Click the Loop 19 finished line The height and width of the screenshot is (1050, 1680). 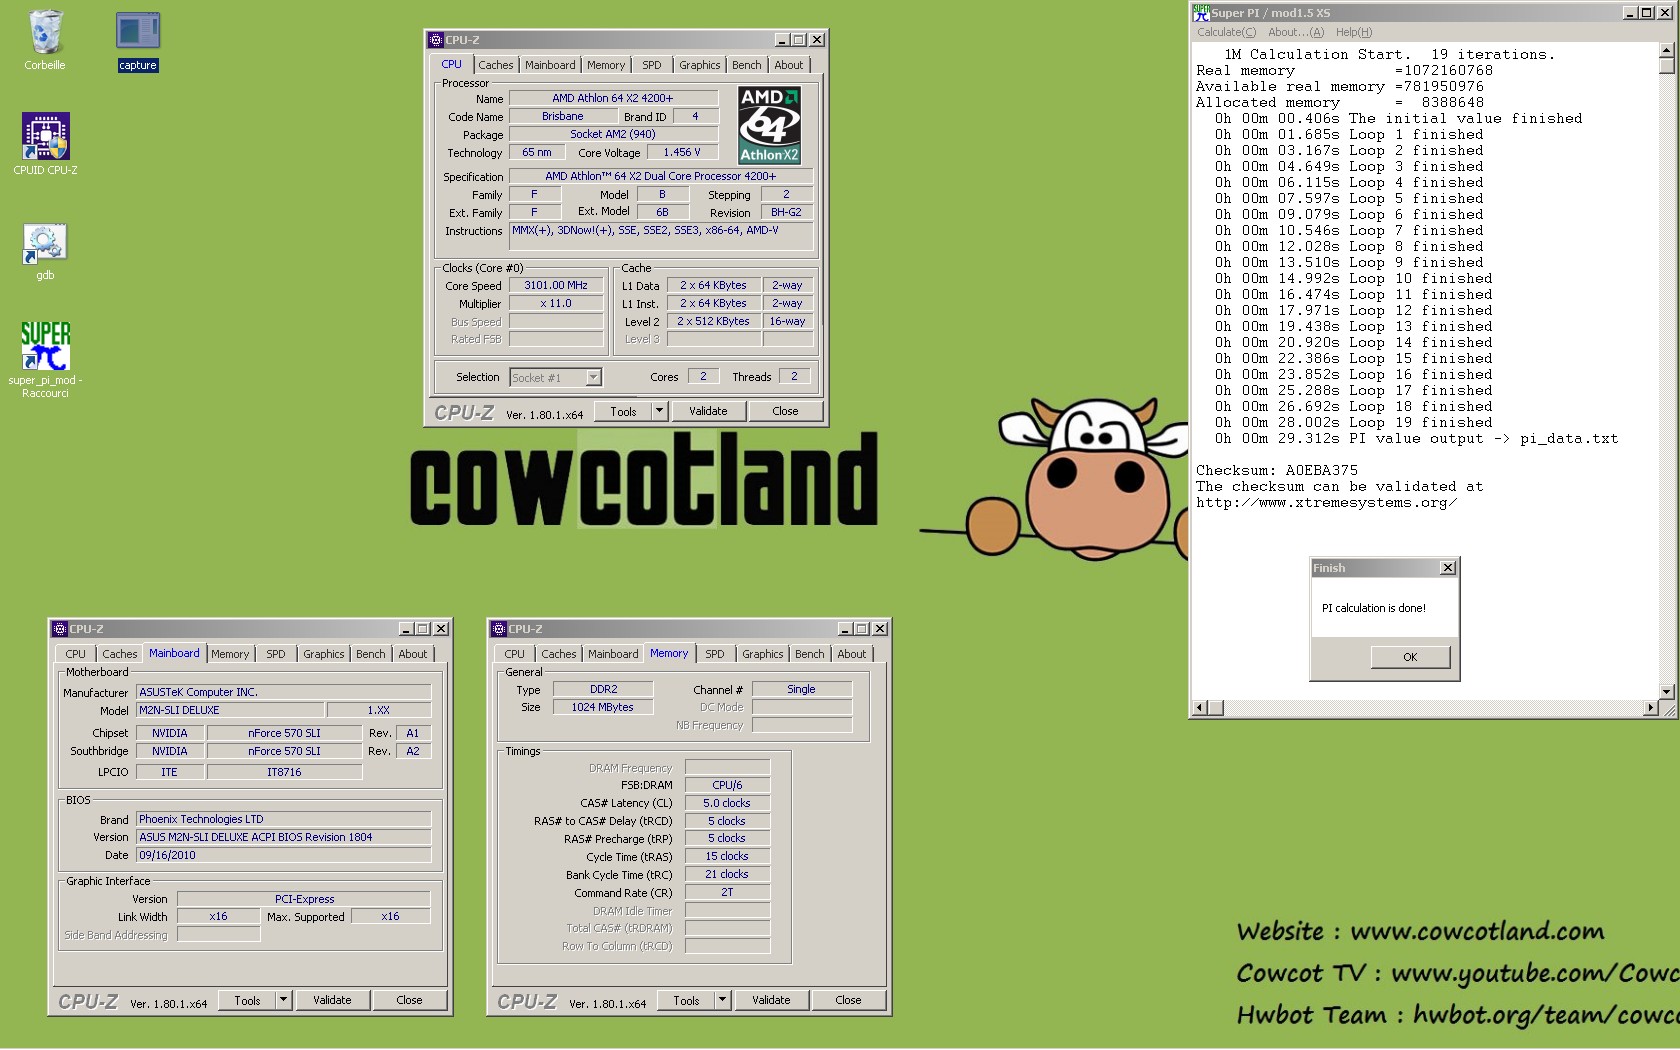[x=1353, y=422]
